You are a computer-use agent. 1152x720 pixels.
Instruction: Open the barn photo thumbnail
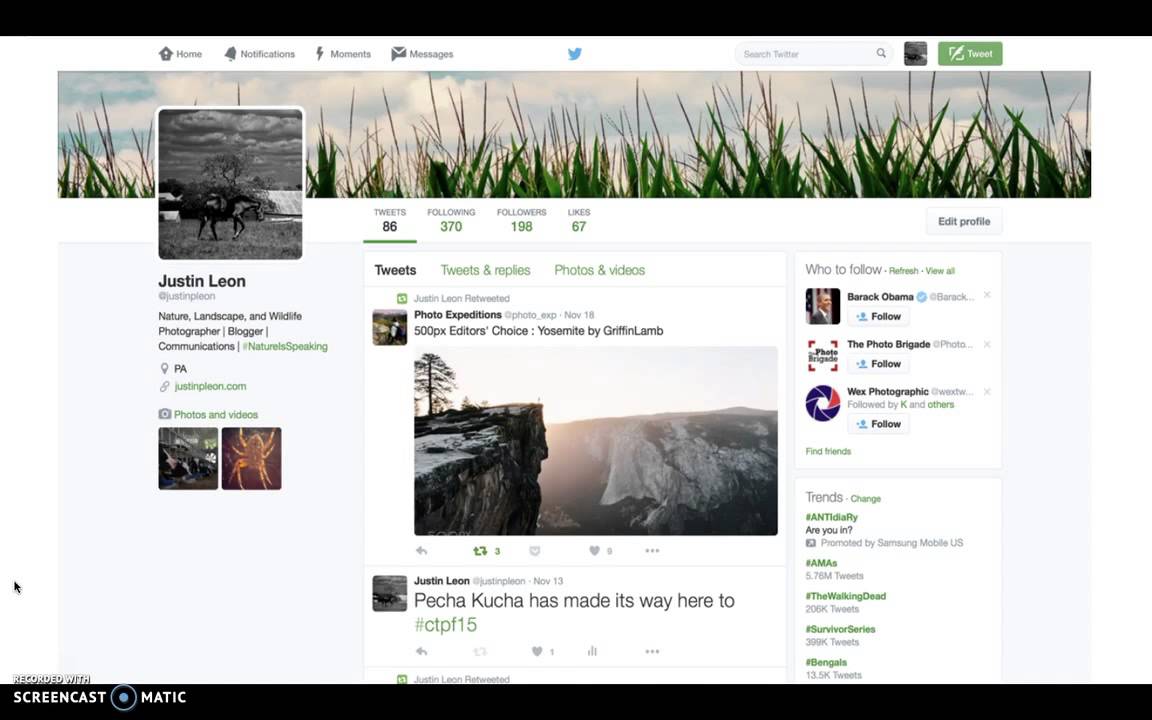(188, 458)
